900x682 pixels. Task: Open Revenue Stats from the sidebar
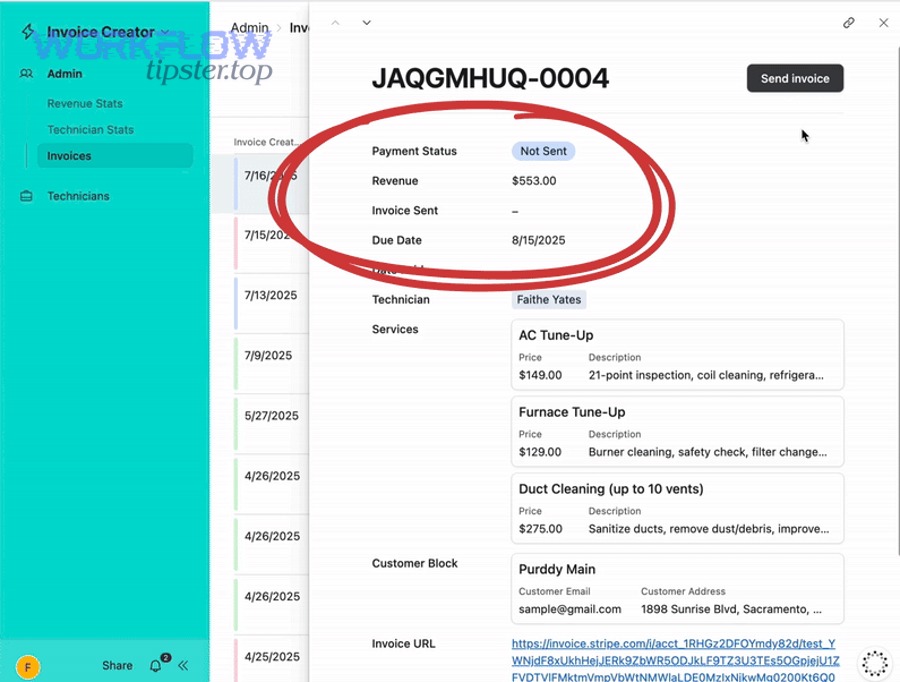point(85,103)
